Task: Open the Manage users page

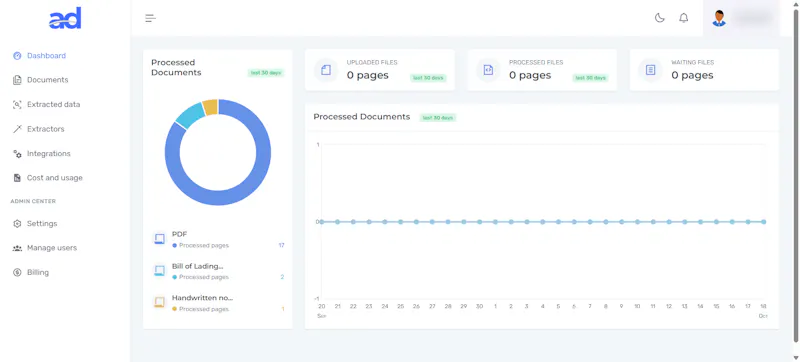Action: 52,248
